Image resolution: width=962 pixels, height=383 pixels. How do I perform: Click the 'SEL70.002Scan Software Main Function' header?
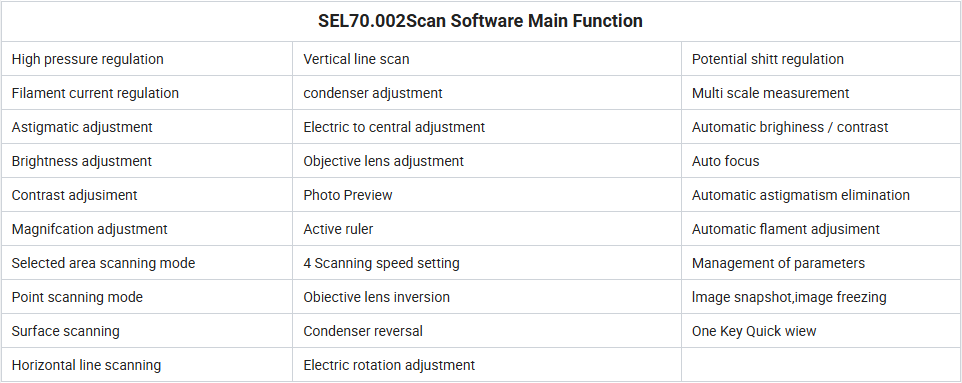tap(480, 21)
